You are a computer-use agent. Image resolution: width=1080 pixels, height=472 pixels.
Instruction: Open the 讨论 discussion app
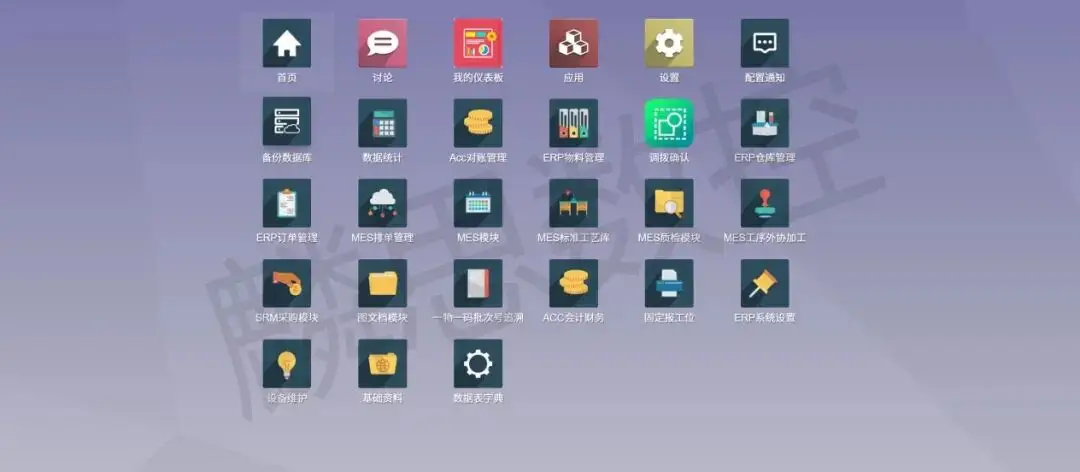pyautogui.click(x=382, y=43)
